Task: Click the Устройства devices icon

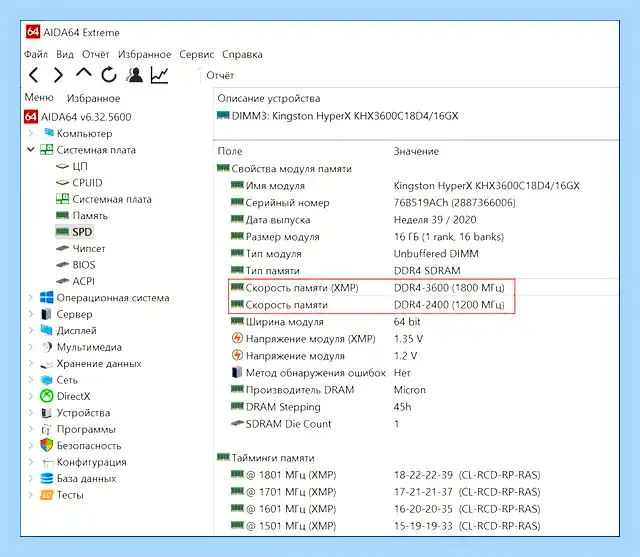Action: [47, 413]
